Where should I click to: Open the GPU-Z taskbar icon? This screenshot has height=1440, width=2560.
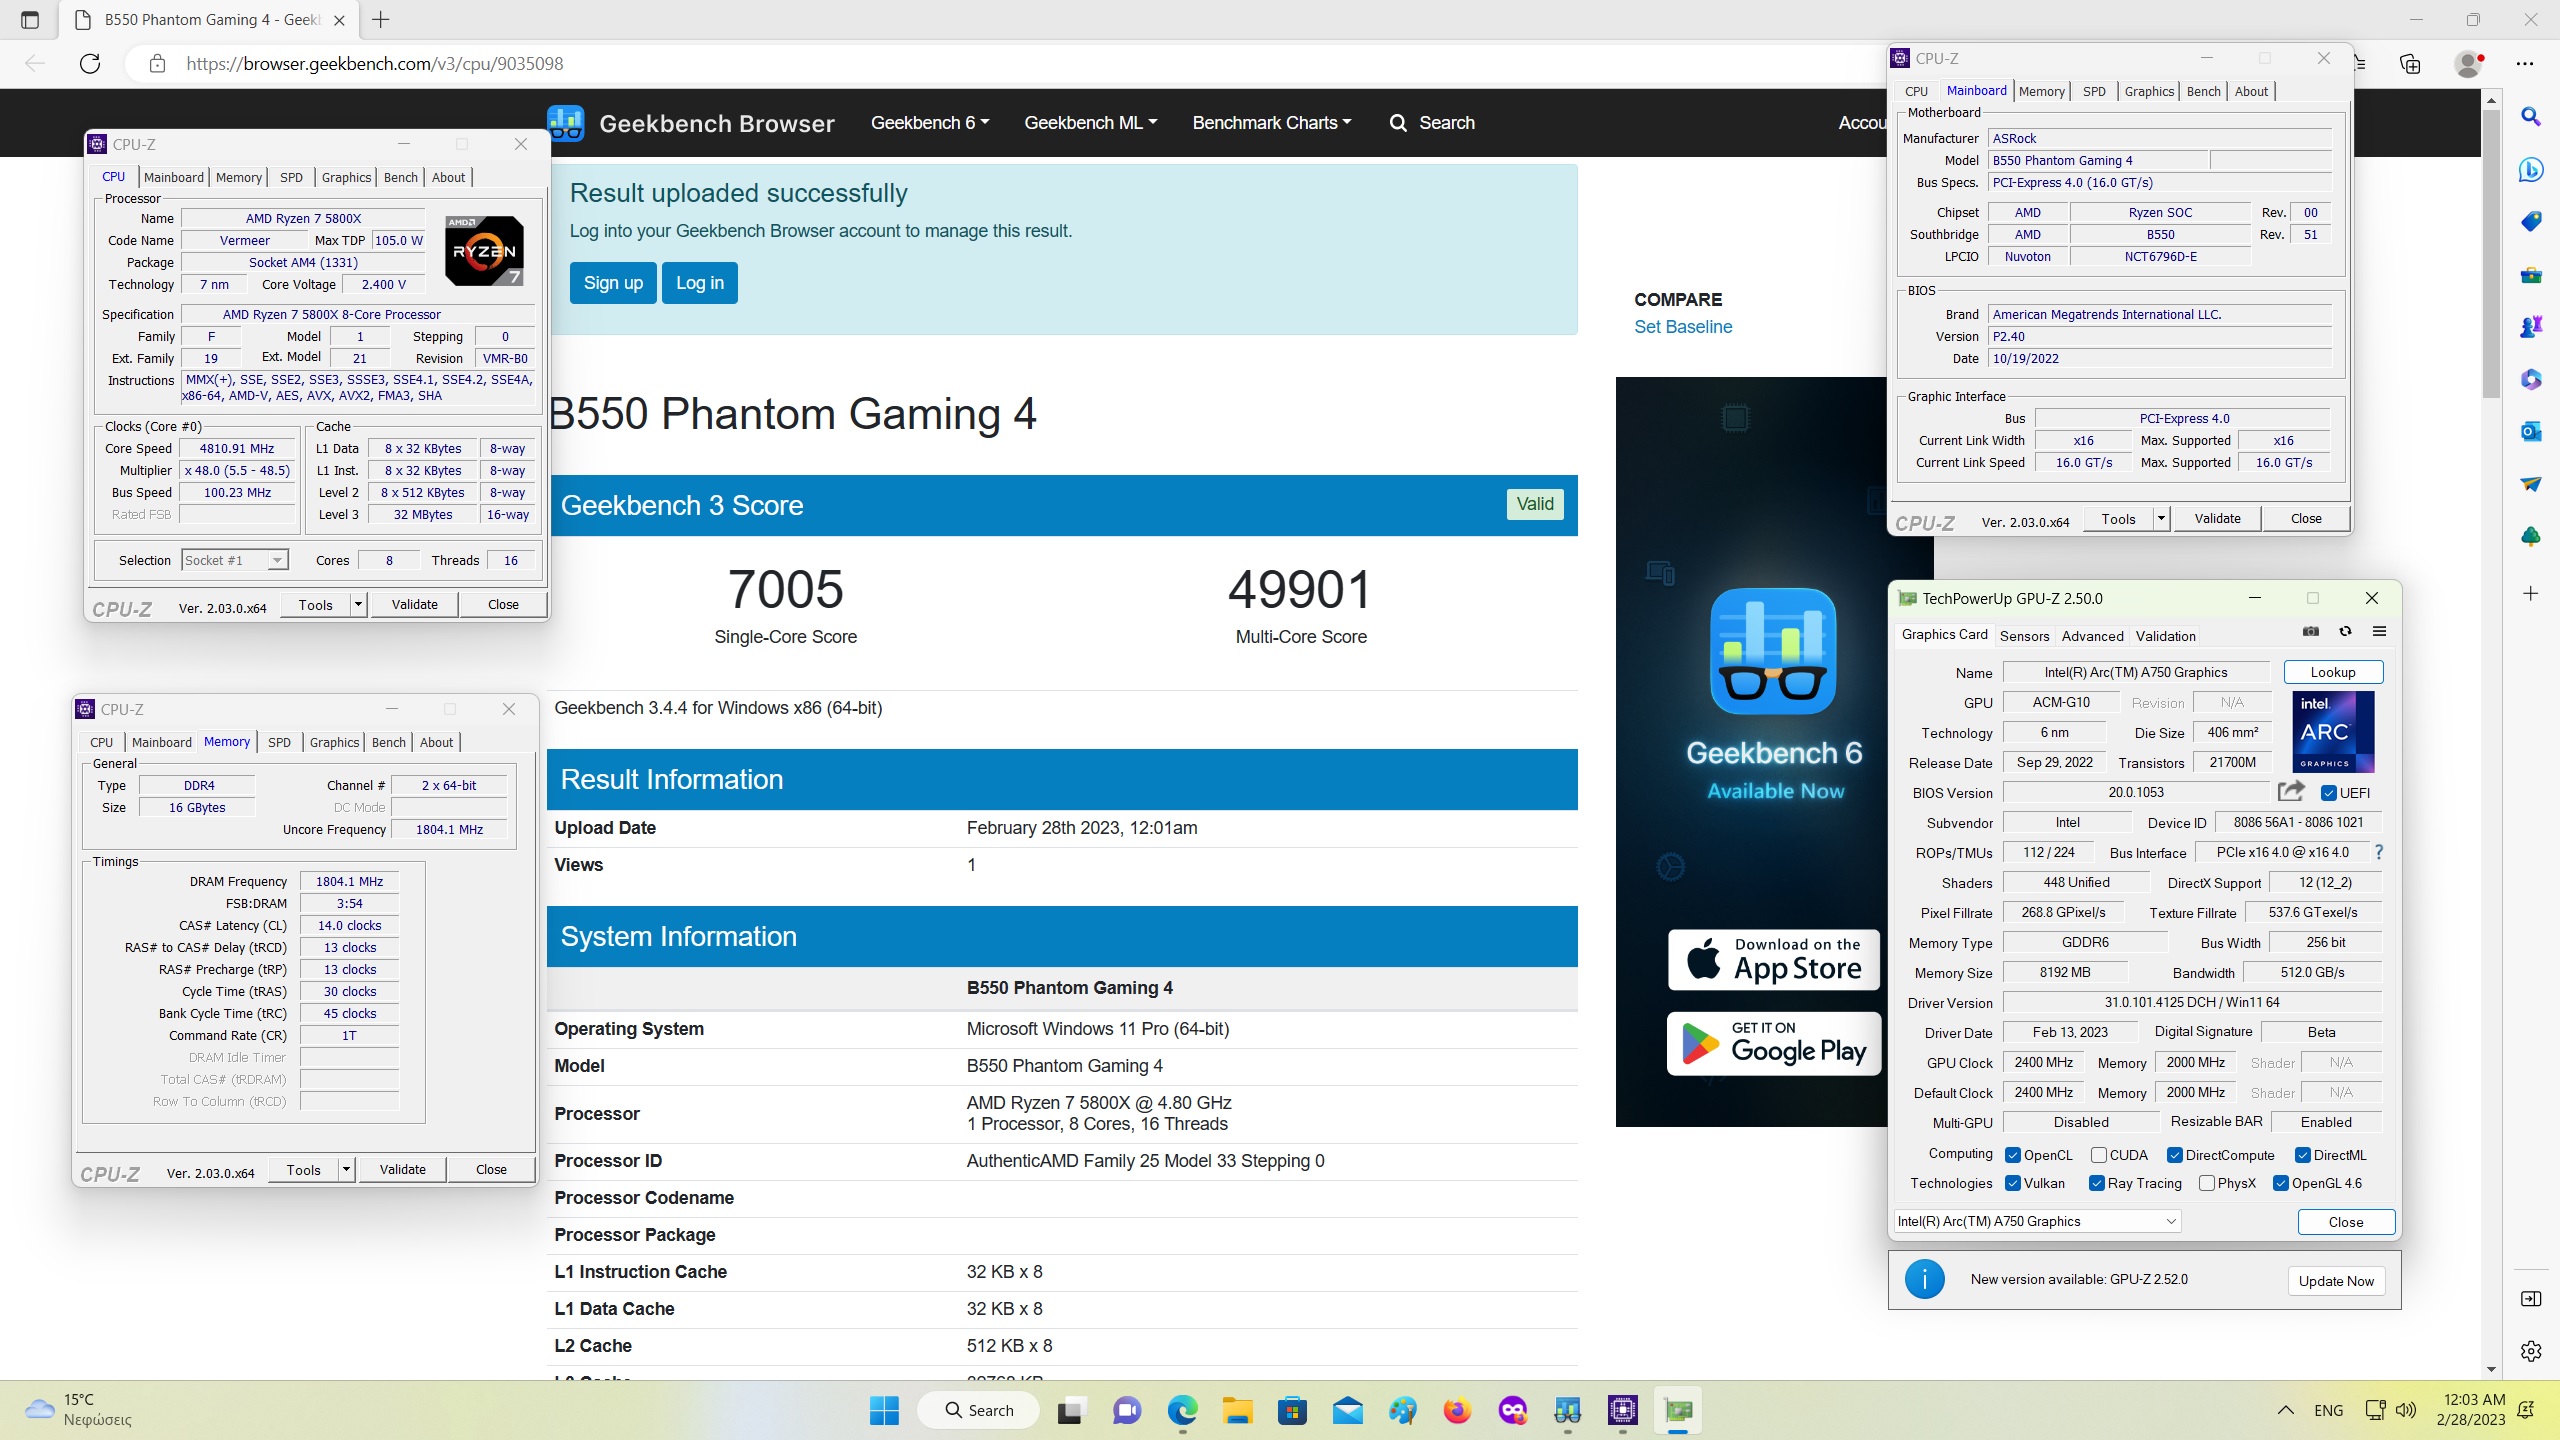pos(1678,1410)
